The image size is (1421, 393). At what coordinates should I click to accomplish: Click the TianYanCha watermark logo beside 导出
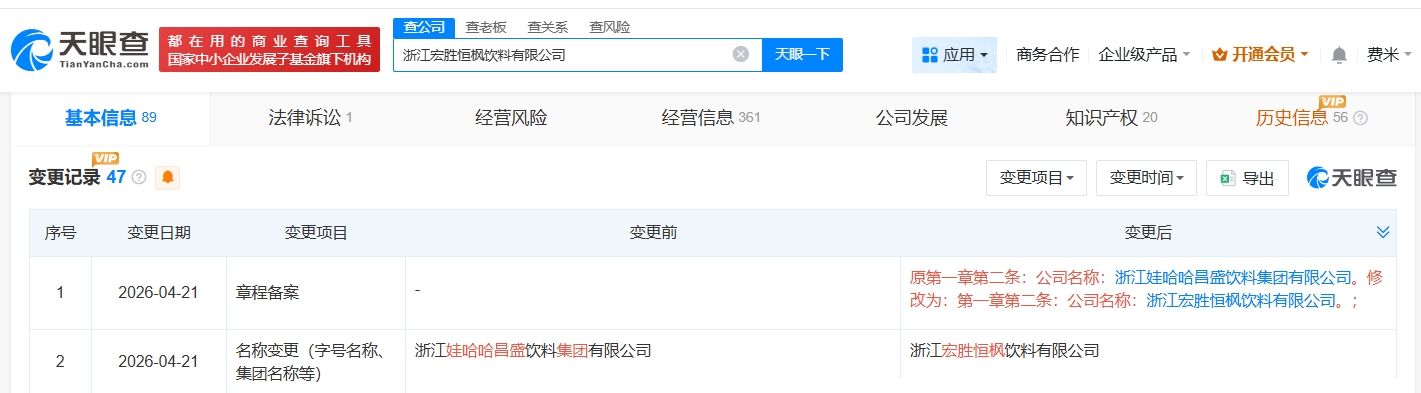point(1352,178)
